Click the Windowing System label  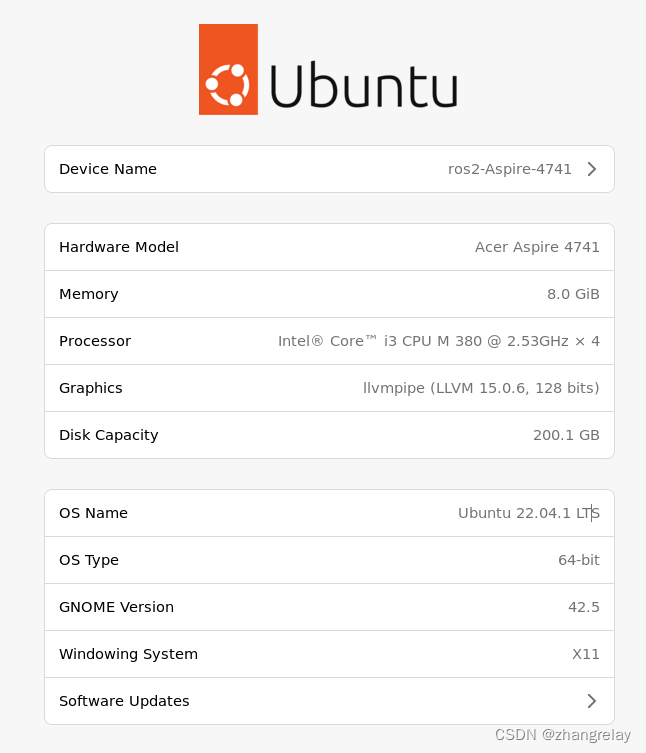128,654
